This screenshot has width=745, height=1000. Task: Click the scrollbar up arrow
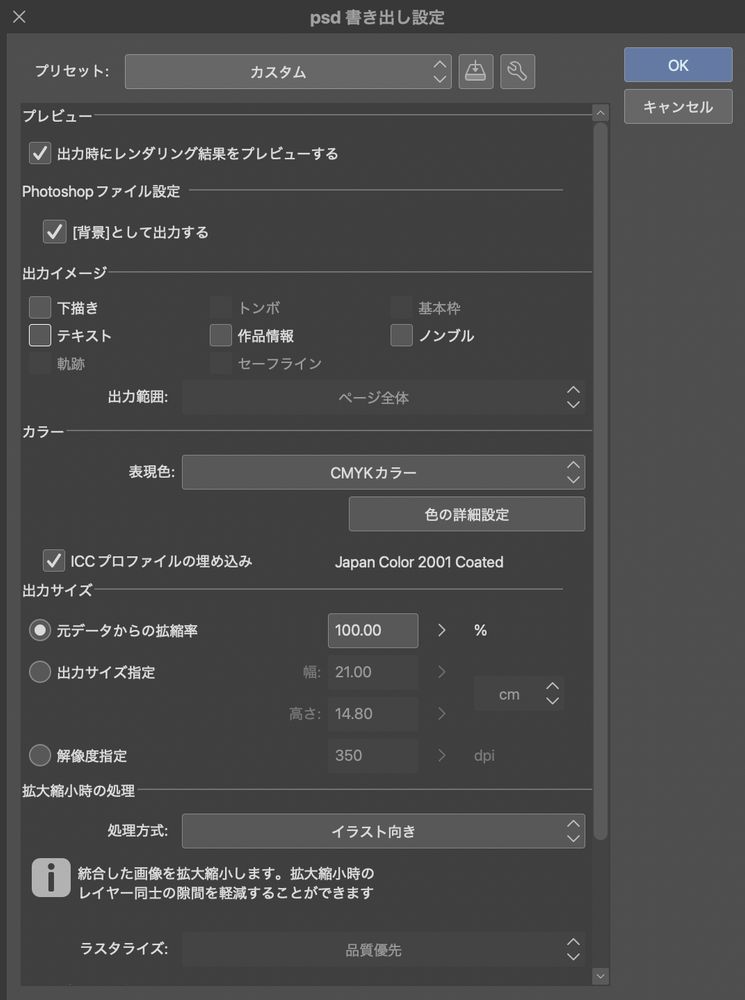tap(600, 114)
